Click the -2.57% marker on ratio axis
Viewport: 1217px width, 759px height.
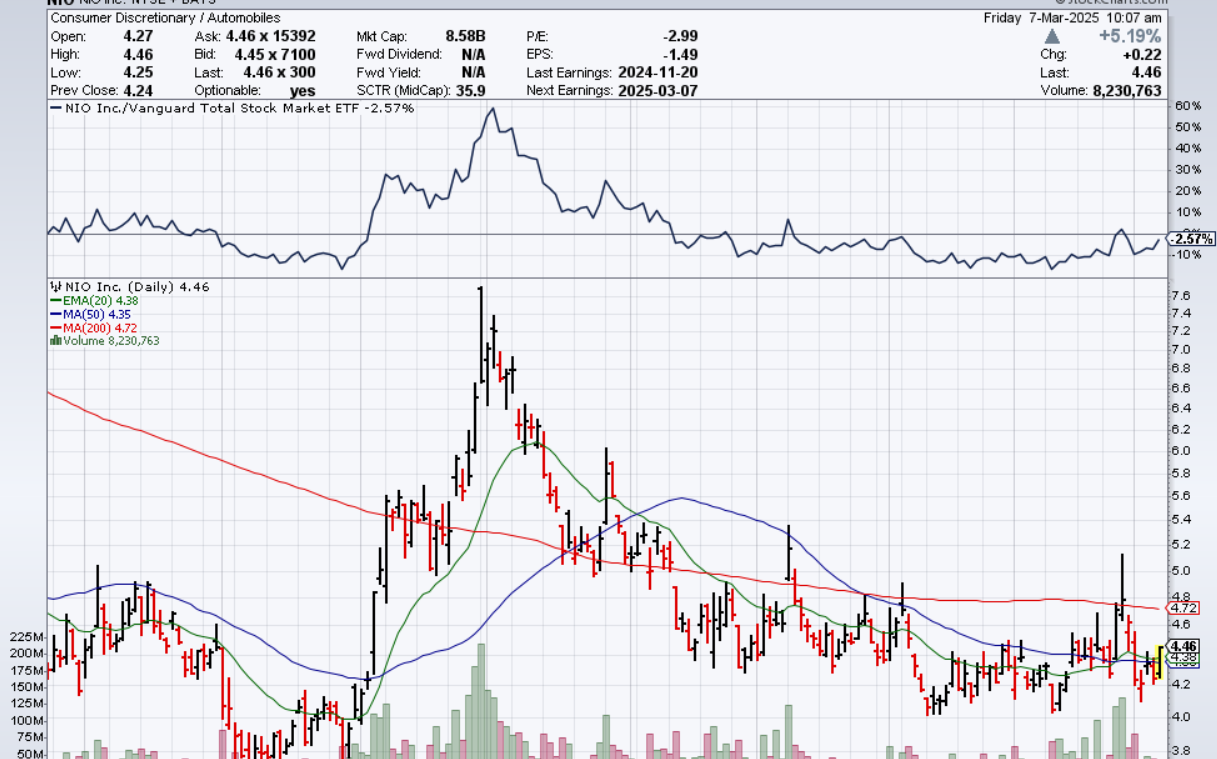pos(1192,239)
